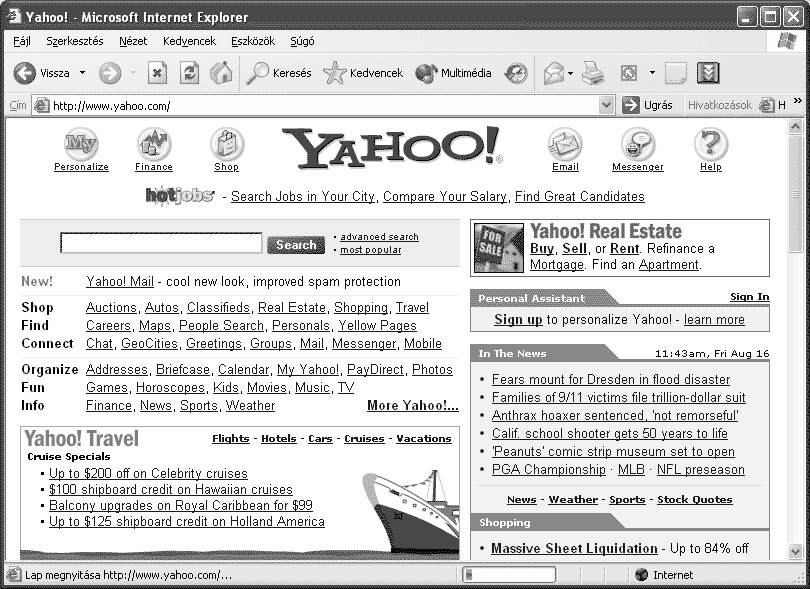
Task: Open Yahoo Personalize My icon
Action: tap(81, 144)
